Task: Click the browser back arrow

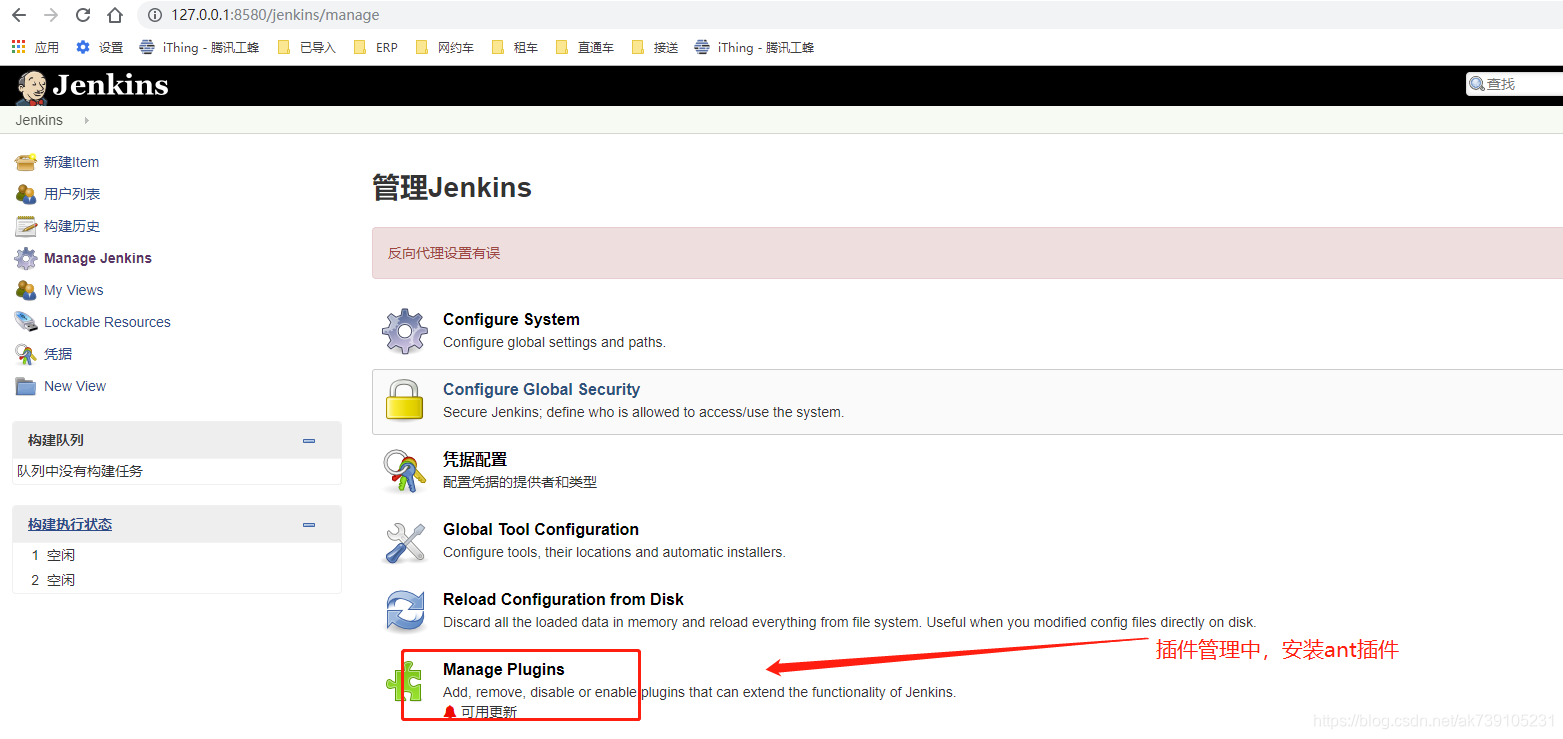Action: click(19, 15)
